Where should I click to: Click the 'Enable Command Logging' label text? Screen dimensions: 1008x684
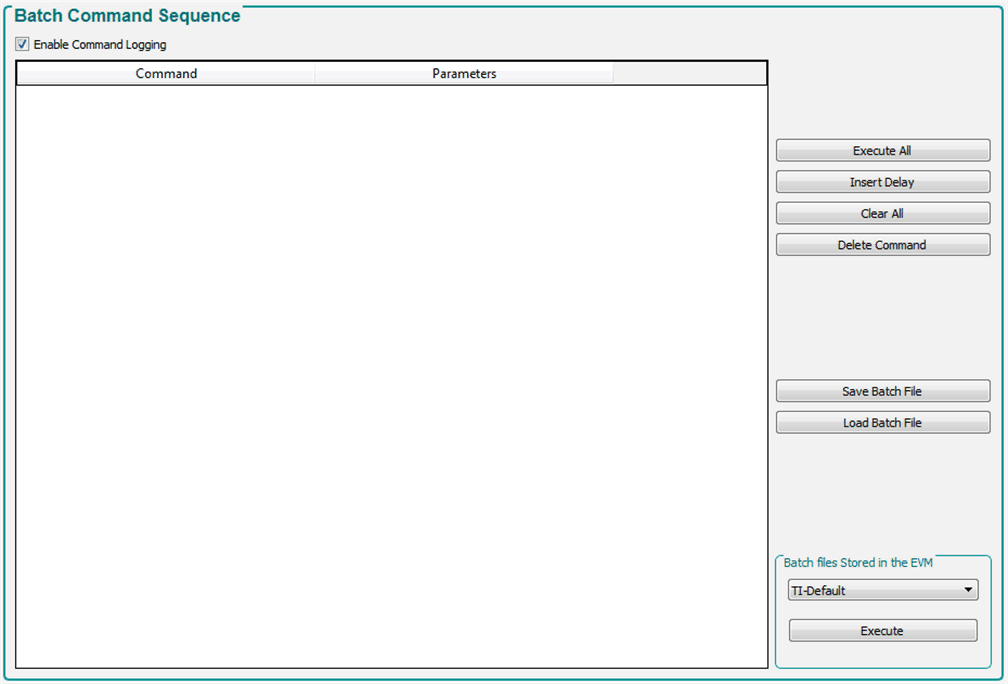[x=100, y=45]
